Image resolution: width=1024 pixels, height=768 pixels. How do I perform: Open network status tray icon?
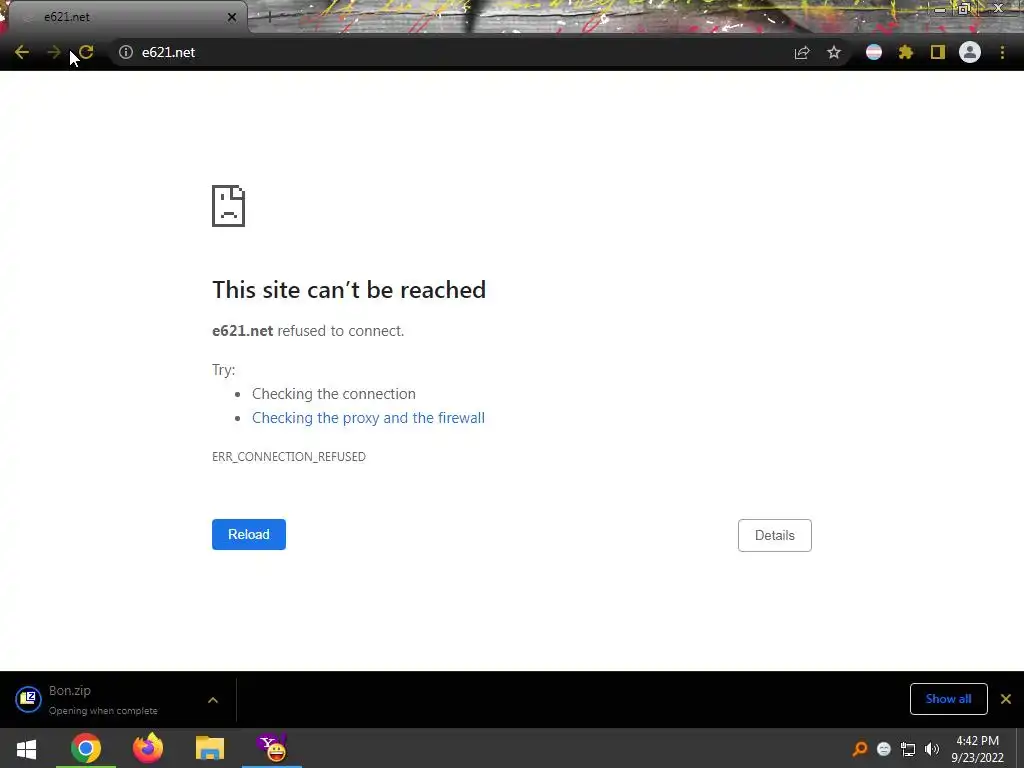[908, 749]
